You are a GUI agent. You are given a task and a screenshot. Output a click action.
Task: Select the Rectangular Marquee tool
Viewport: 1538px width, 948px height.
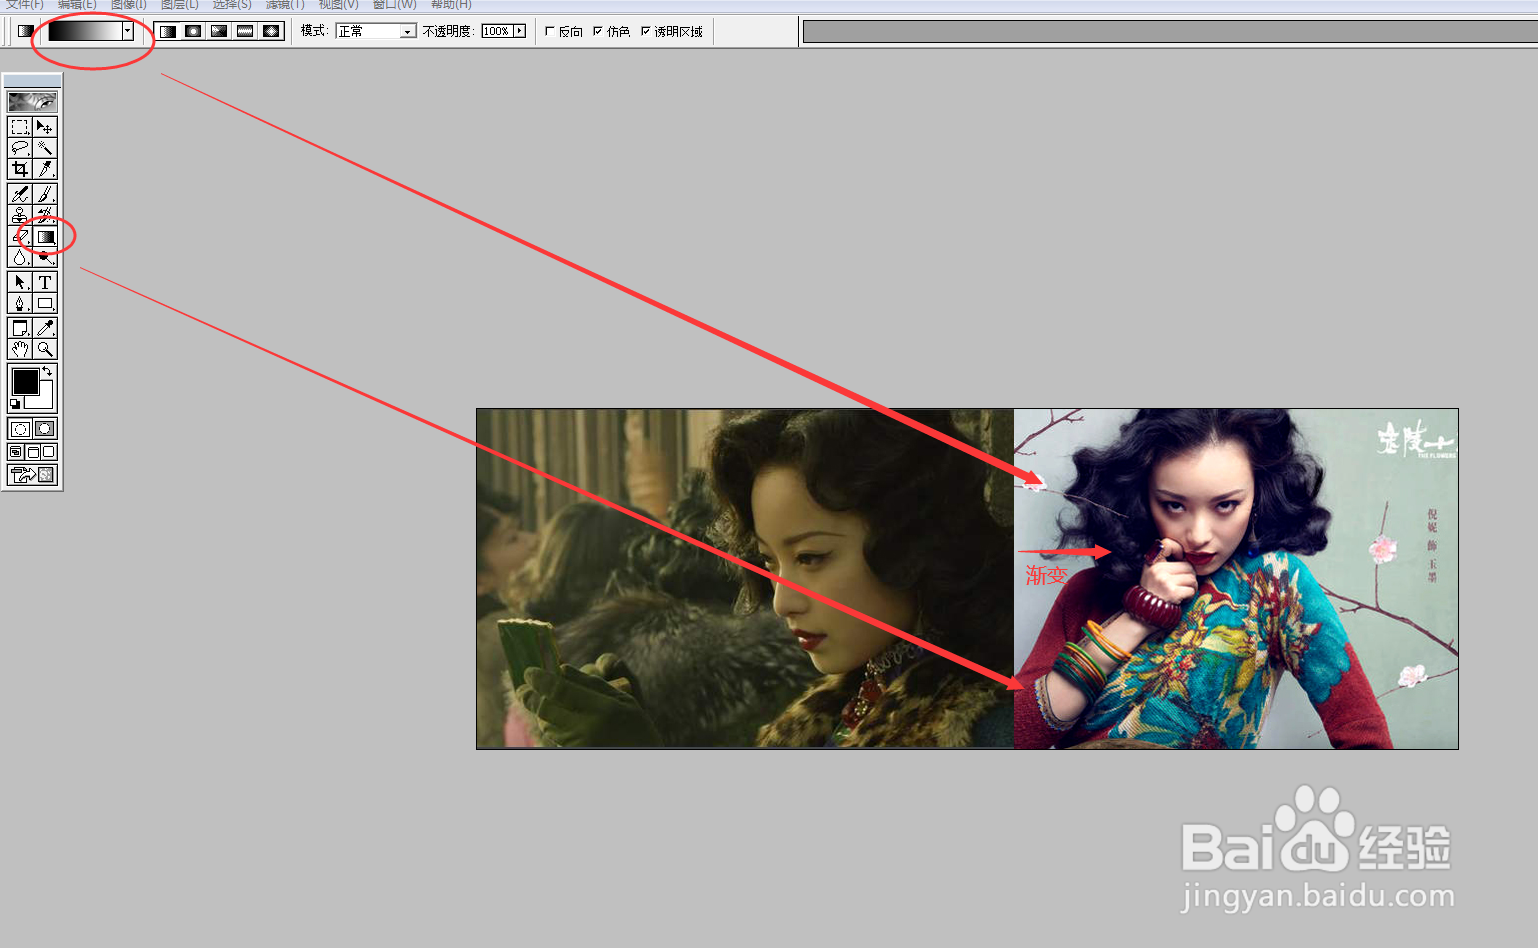click(20, 127)
